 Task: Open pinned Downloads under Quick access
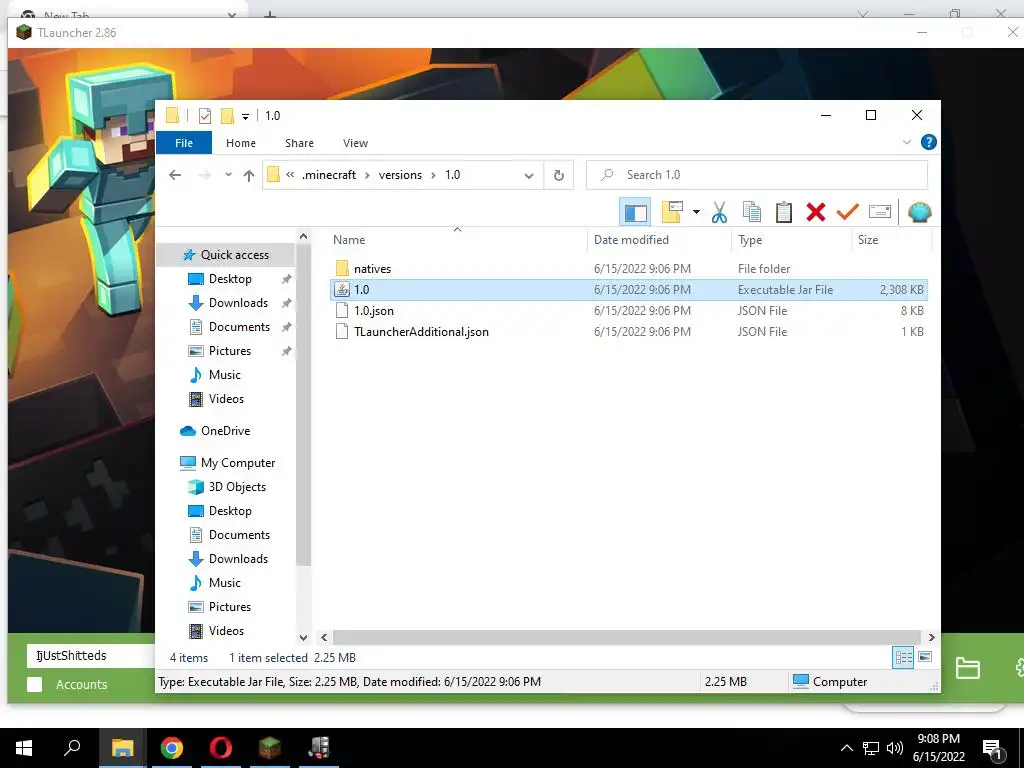tap(238, 303)
